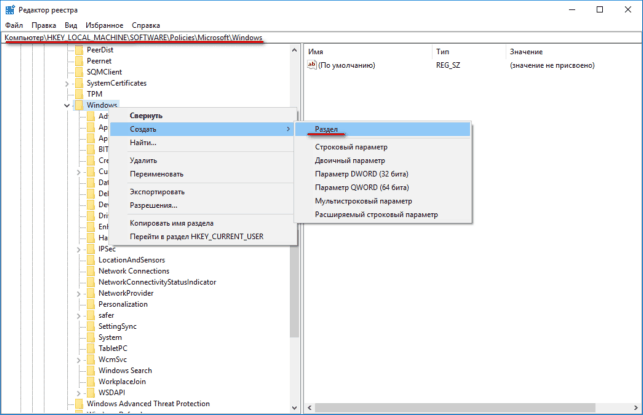The height and width of the screenshot is (415, 643).
Task: Open Разрешения... from the context menu
Action: [203, 205]
